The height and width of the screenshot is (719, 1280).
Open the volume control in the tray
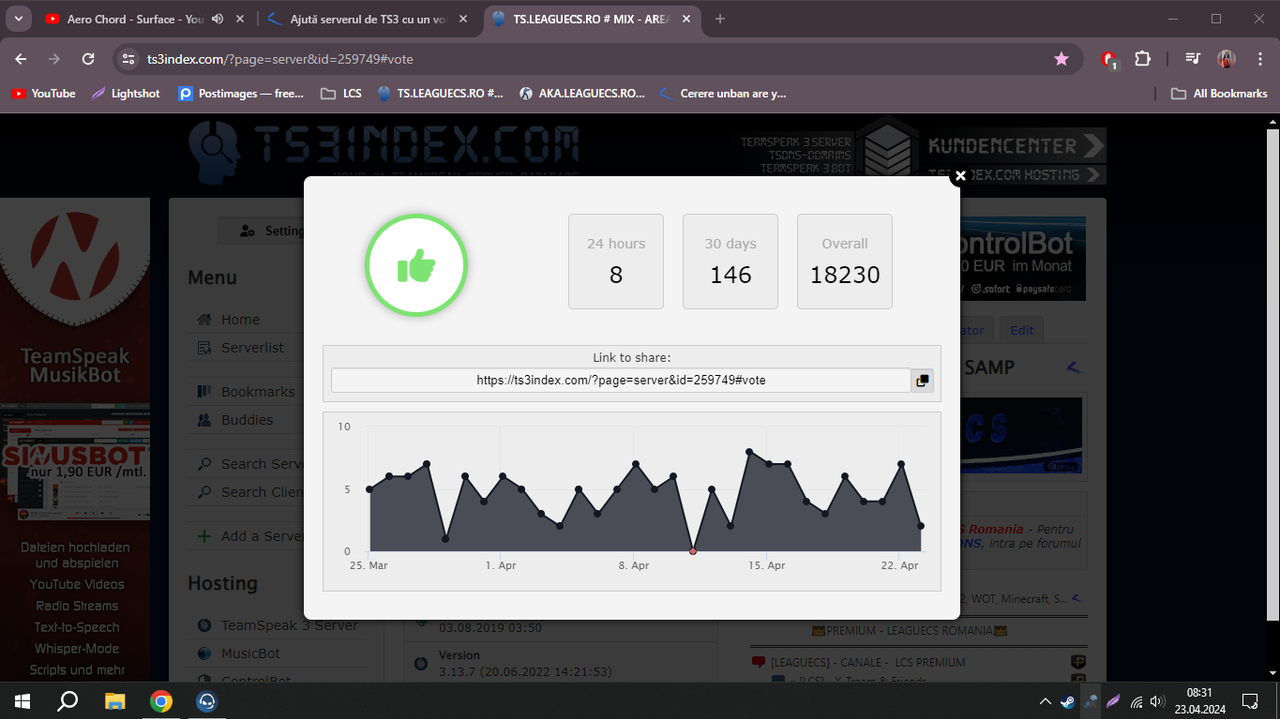(1157, 701)
